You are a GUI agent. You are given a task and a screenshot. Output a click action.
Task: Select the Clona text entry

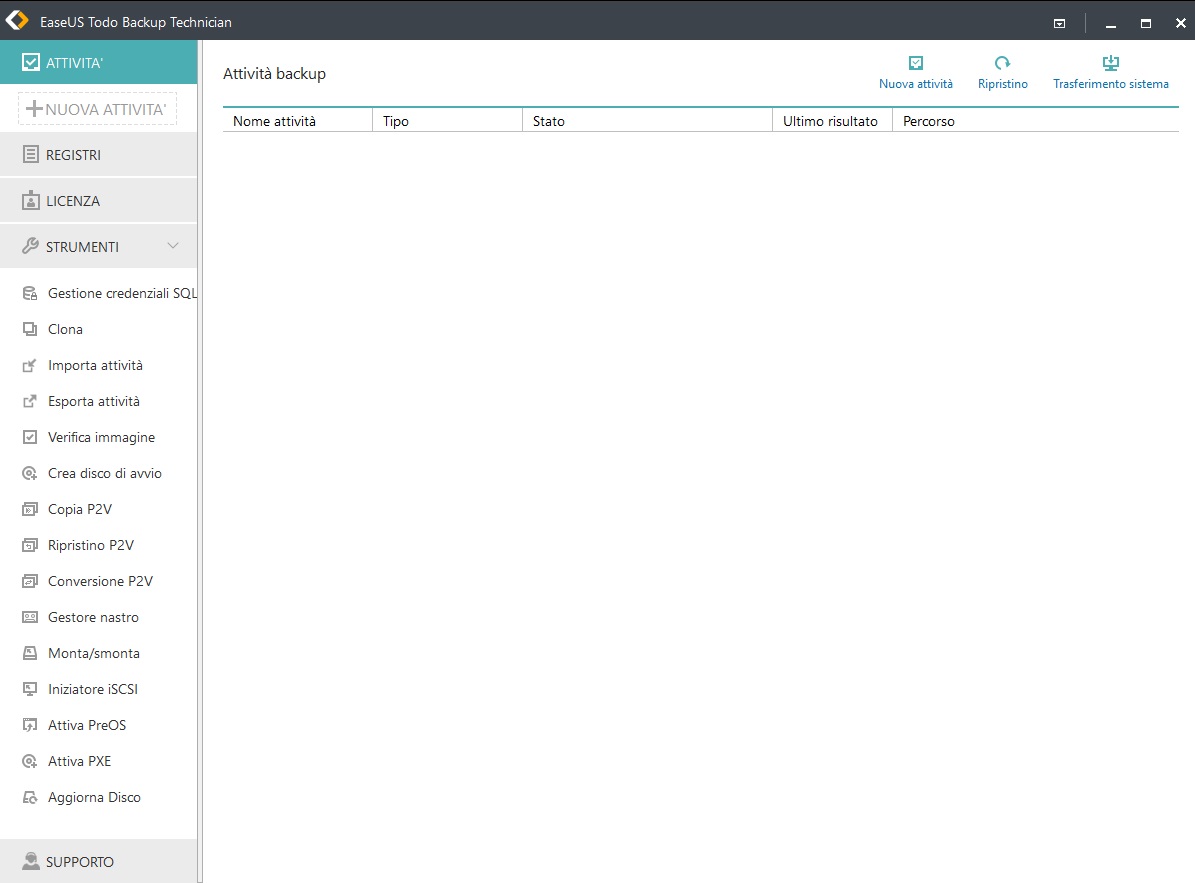pos(66,329)
